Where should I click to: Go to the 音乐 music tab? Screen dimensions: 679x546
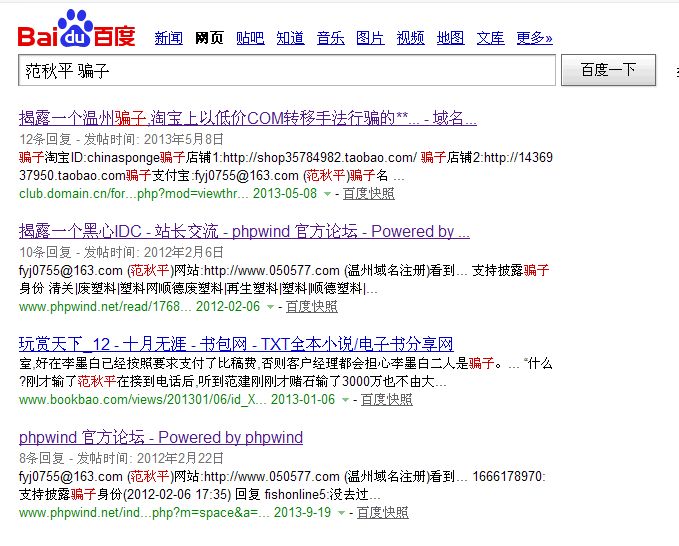[x=330, y=38]
